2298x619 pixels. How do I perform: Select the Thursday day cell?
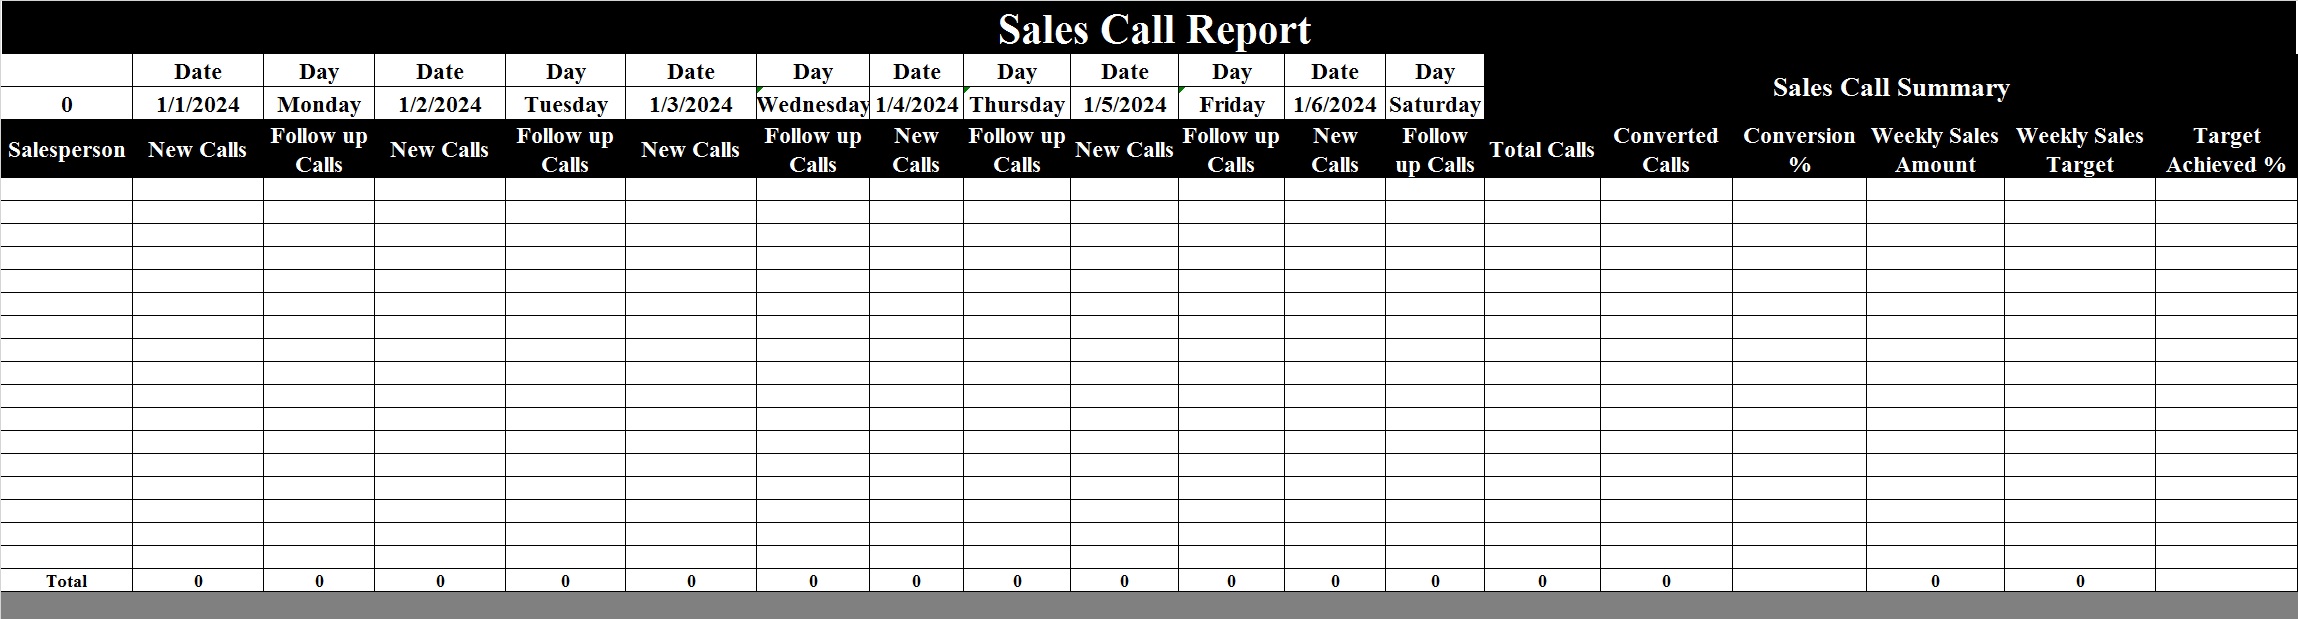pos(1017,104)
